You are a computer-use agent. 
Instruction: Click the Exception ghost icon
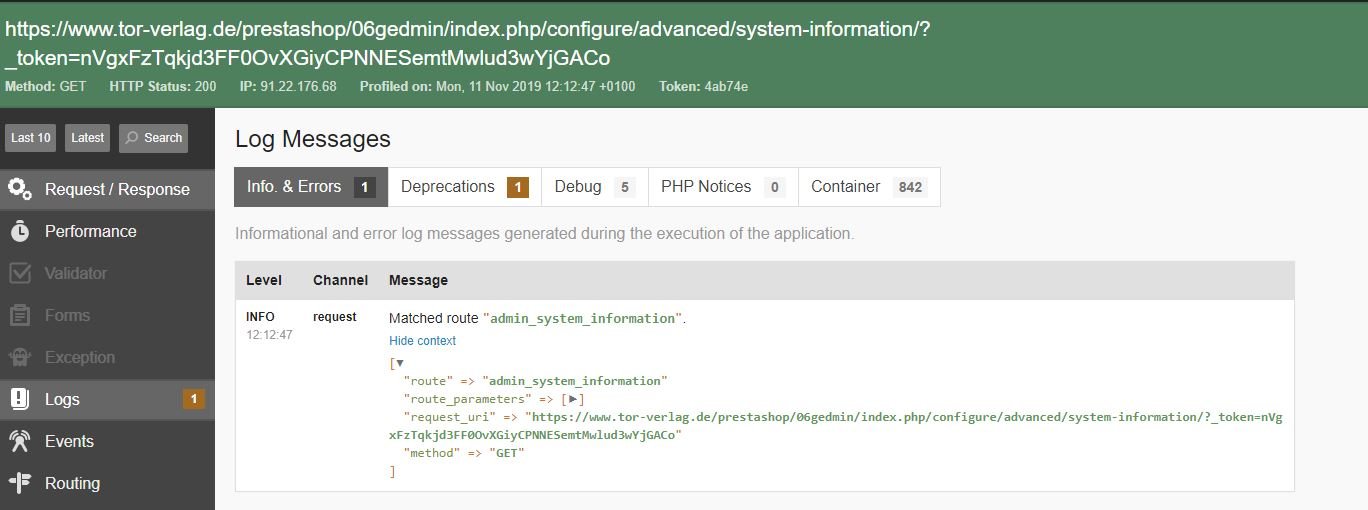point(20,357)
